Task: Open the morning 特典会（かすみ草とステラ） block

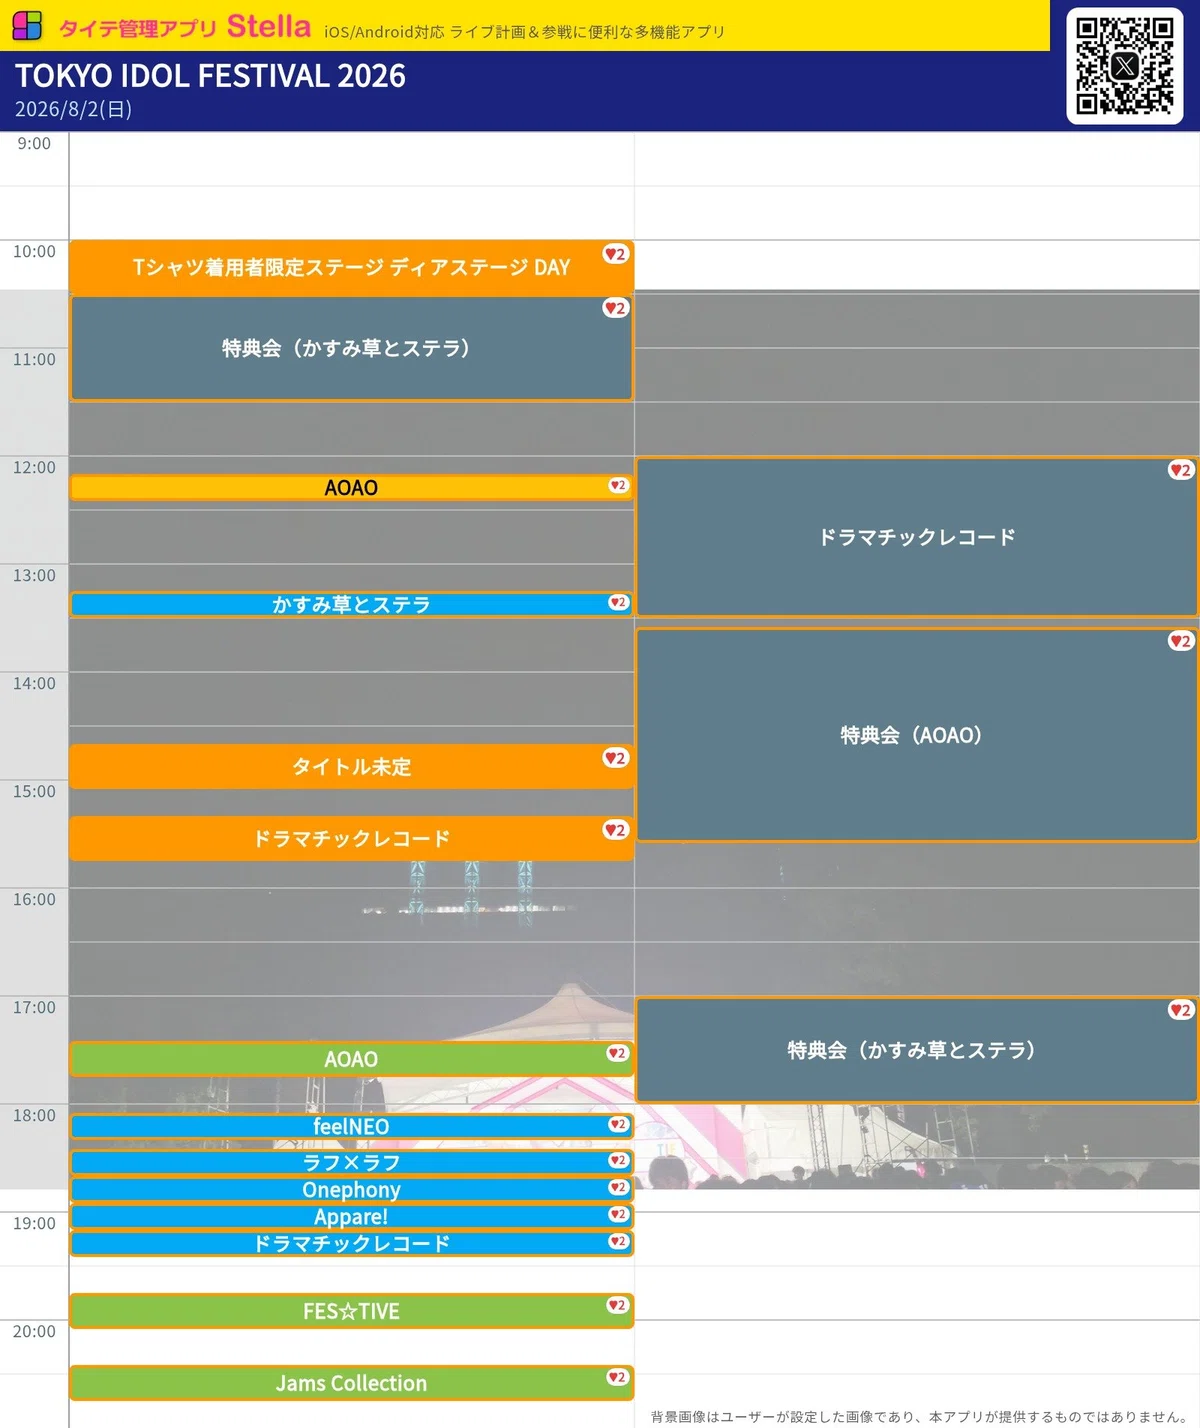Action: point(351,348)
